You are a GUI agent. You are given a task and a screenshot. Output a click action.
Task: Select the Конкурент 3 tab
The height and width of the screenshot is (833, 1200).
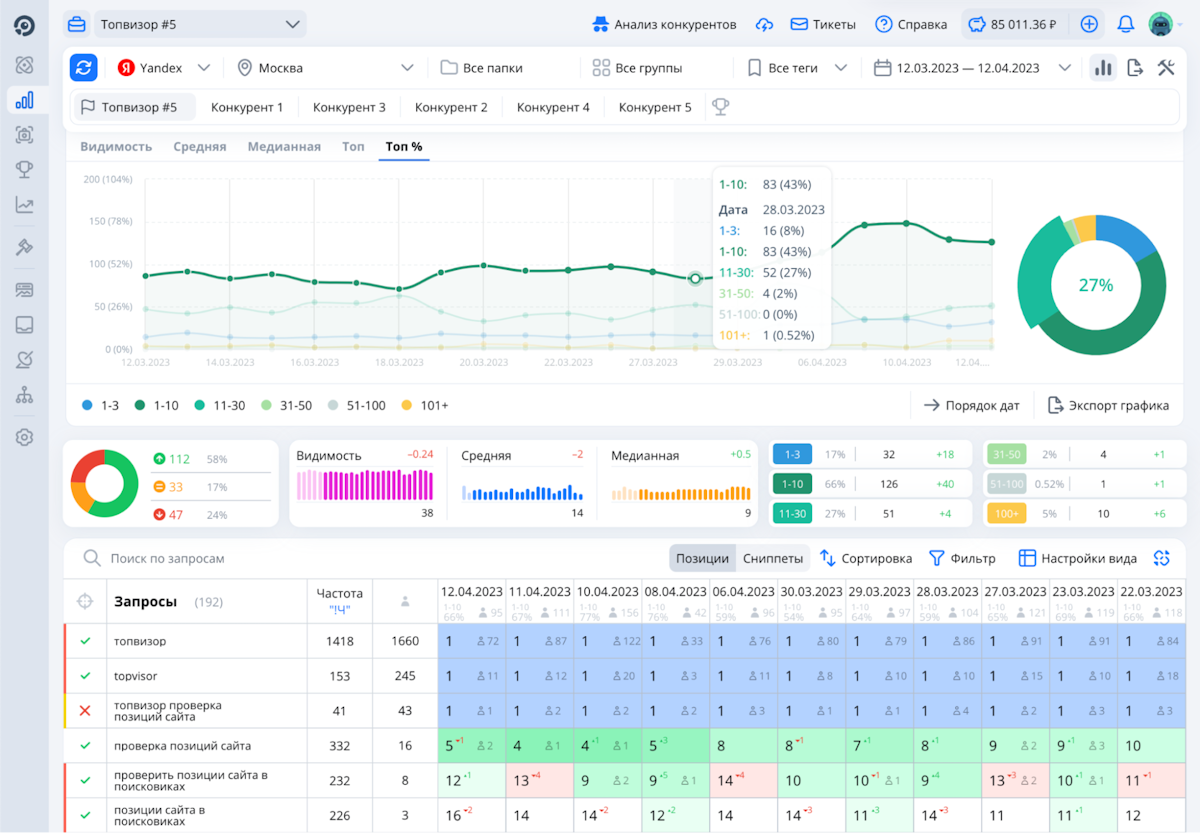pos(349,107)
